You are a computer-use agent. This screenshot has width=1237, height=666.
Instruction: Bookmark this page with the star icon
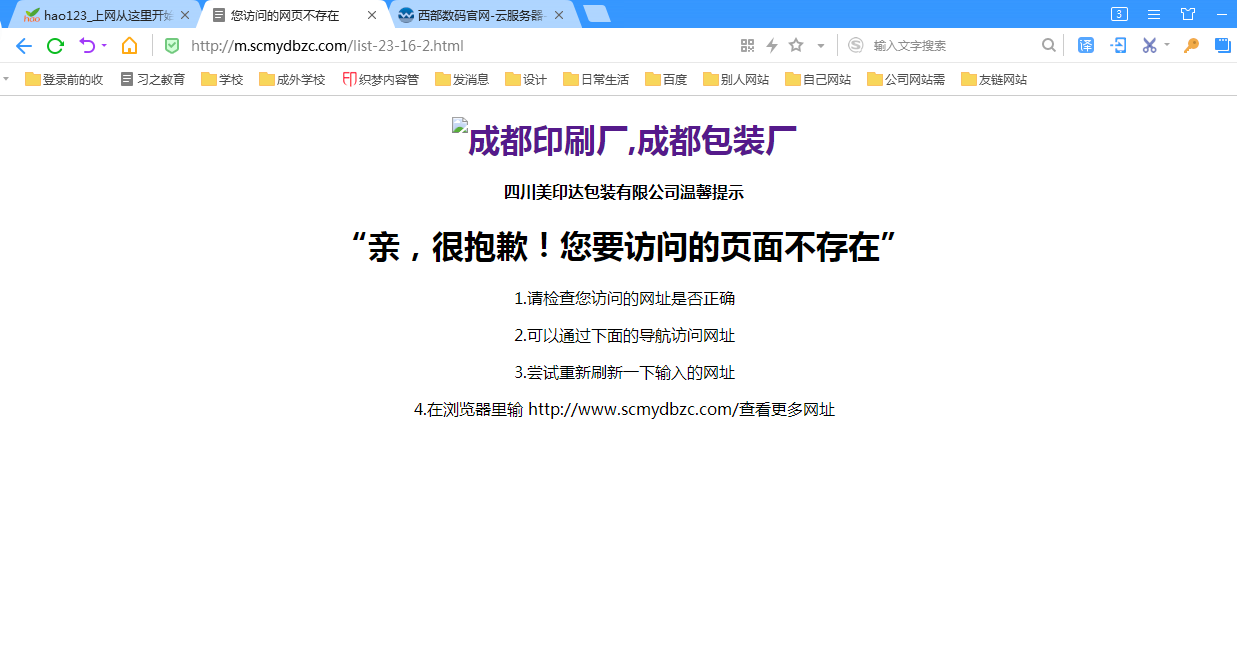click(x=795, y=45)
